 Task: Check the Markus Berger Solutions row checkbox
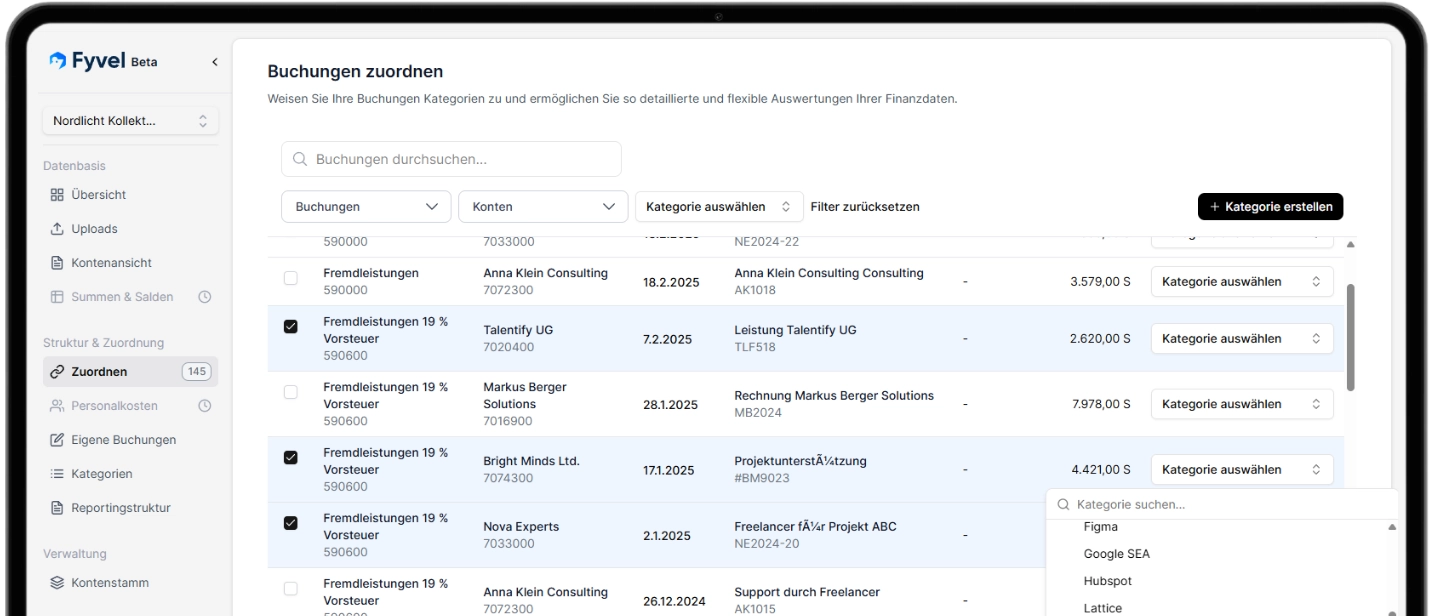tap(291, 392)
